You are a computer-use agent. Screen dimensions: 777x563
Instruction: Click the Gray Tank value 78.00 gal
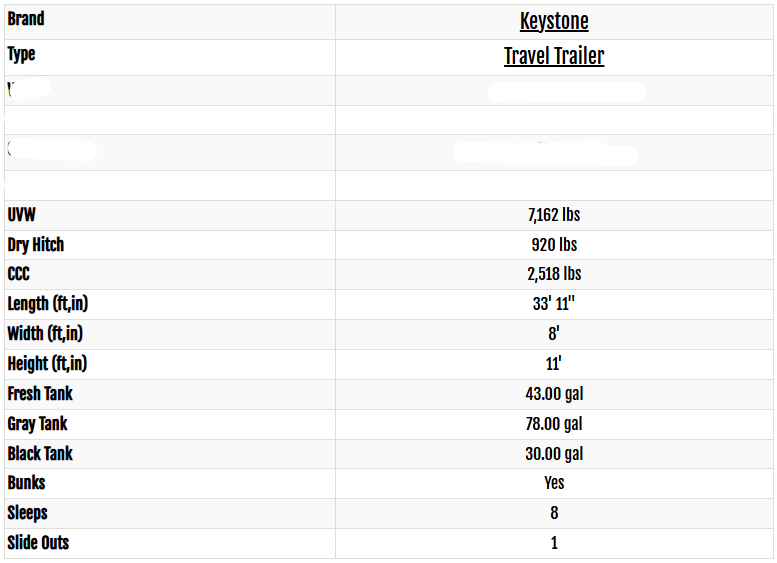[x=554, y=424]
